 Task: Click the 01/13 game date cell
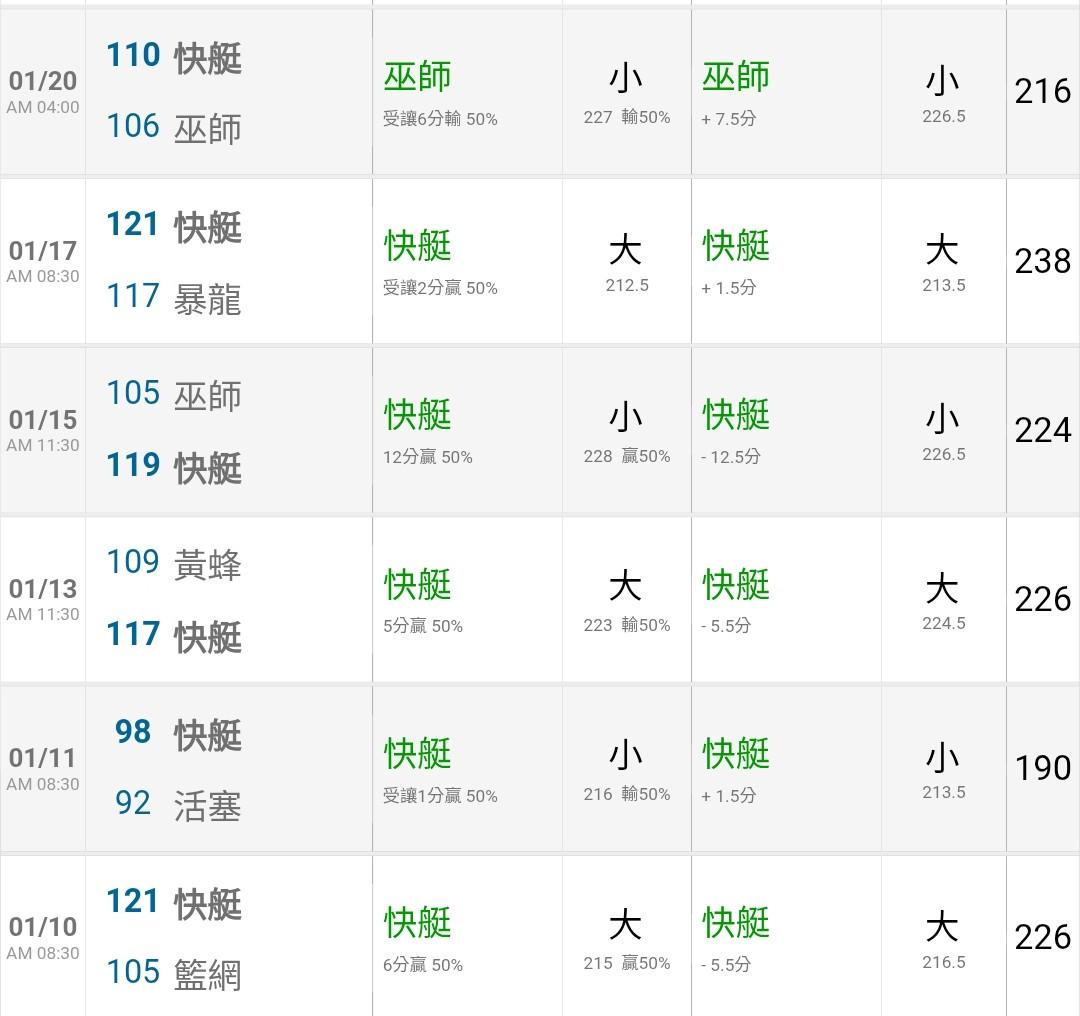point(43,599)
